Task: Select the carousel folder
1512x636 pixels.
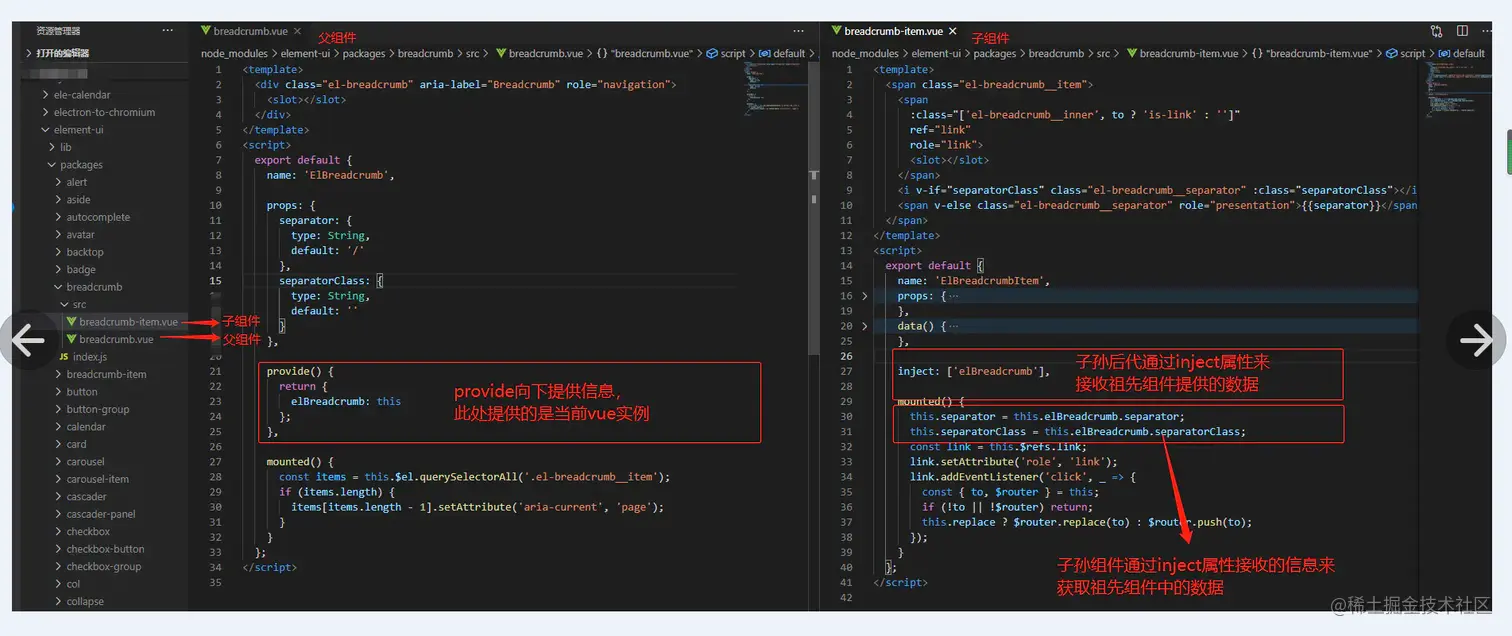Action: (86, 462)
